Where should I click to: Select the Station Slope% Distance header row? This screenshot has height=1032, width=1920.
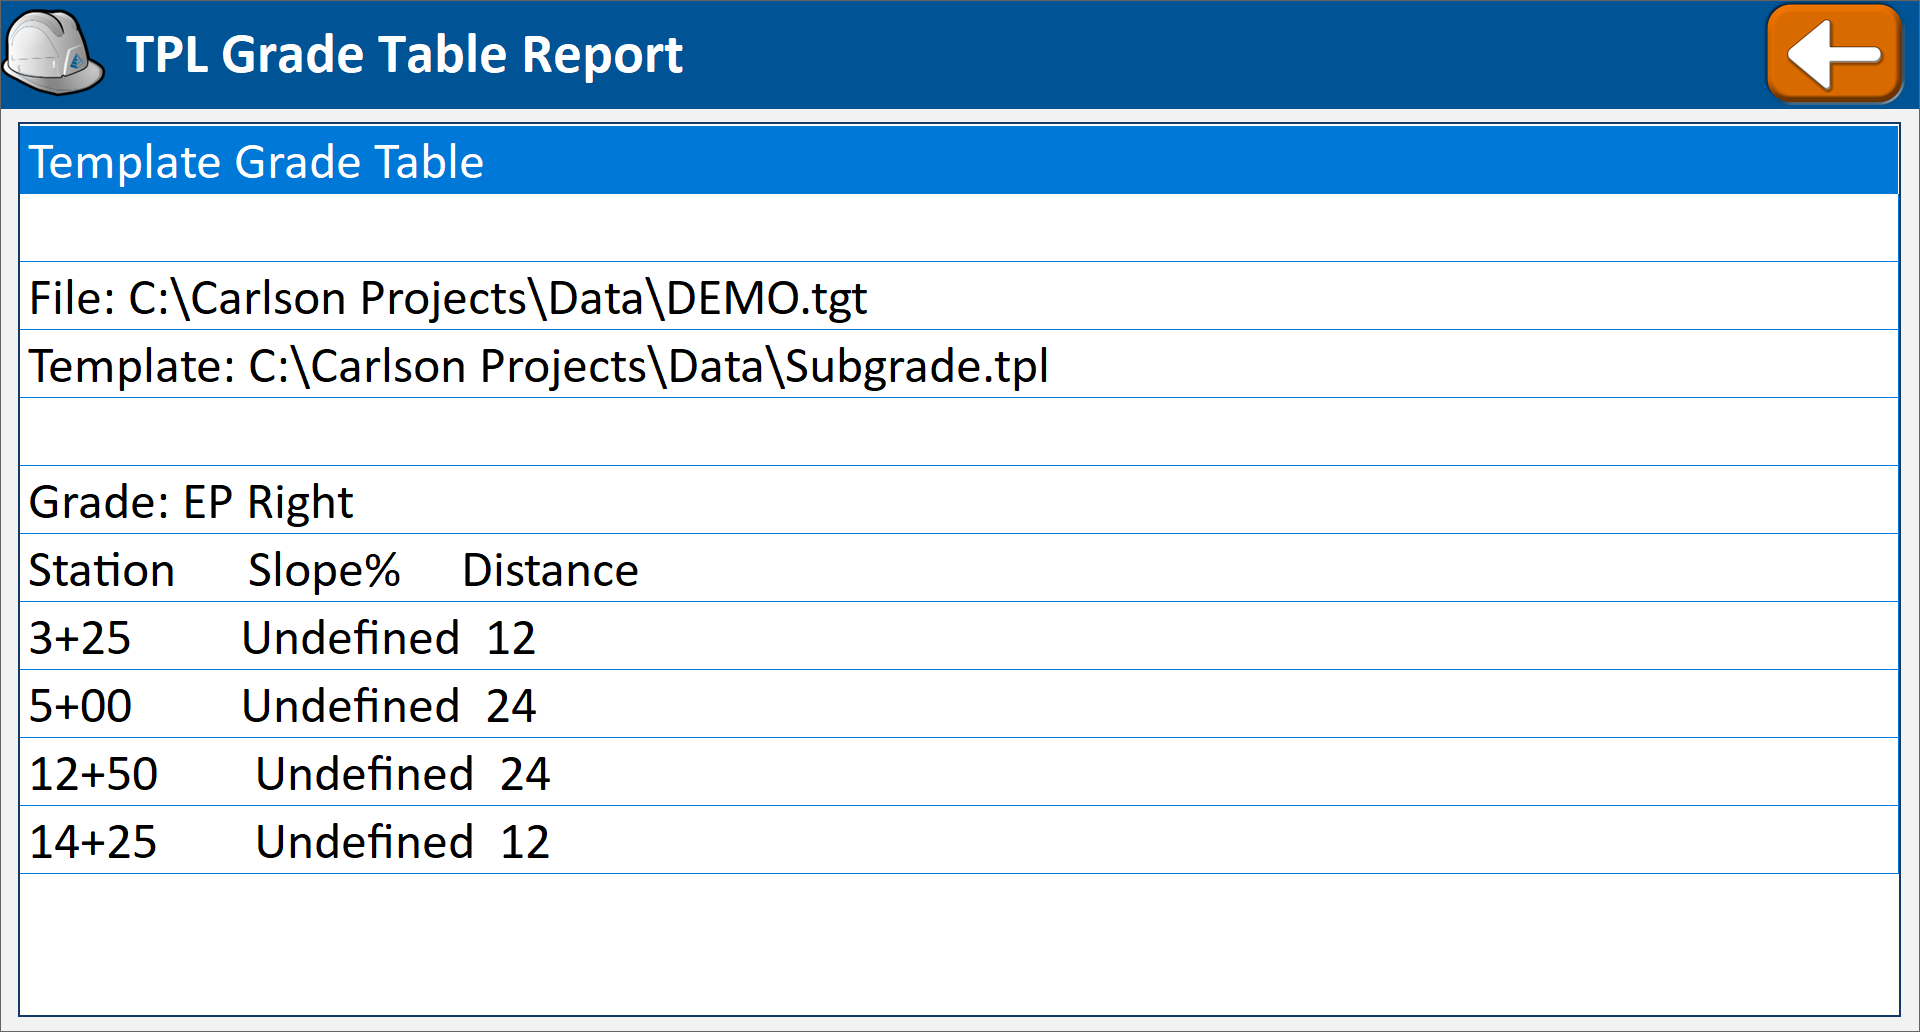coord(959,569)
